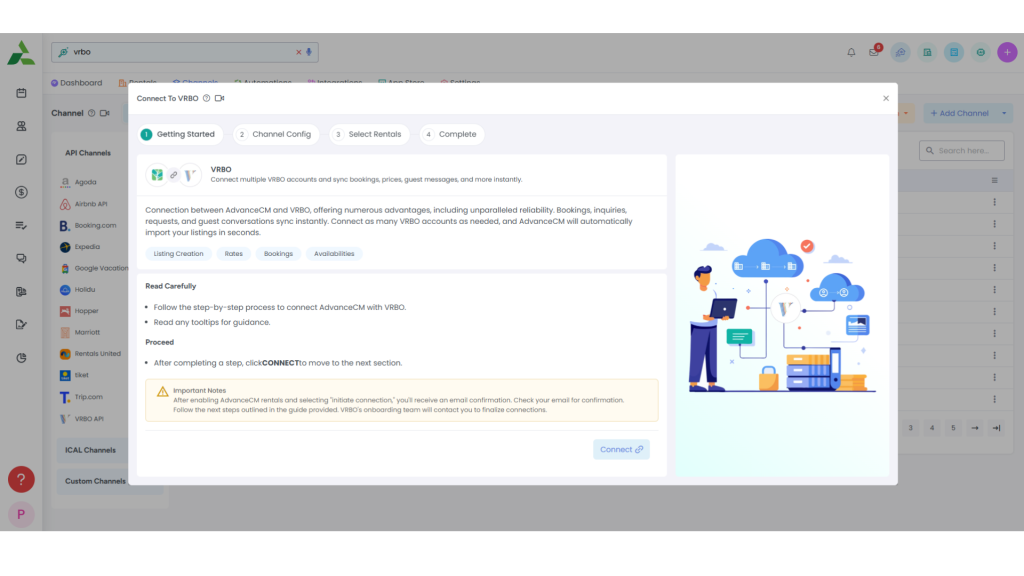
Task: Open the task checklist icon in sidebar
Action: (x=21, y=225)
